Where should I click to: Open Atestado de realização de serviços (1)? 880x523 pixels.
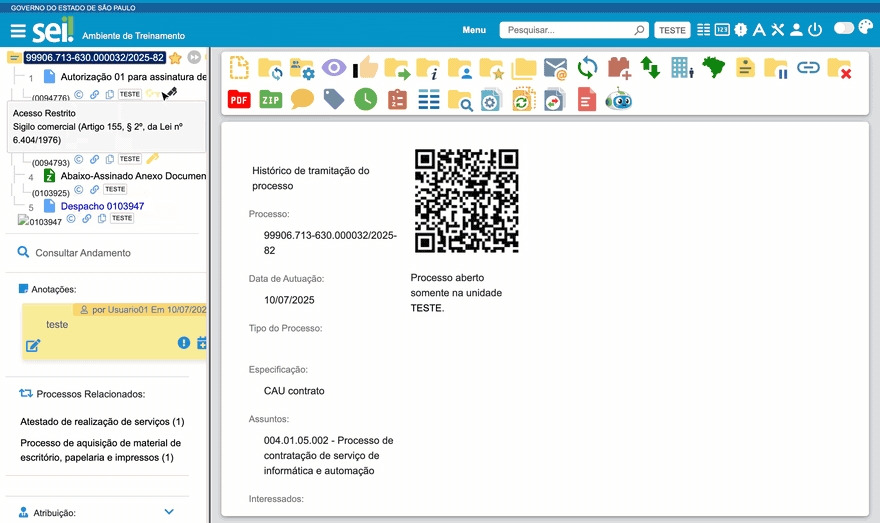point(102,421)
